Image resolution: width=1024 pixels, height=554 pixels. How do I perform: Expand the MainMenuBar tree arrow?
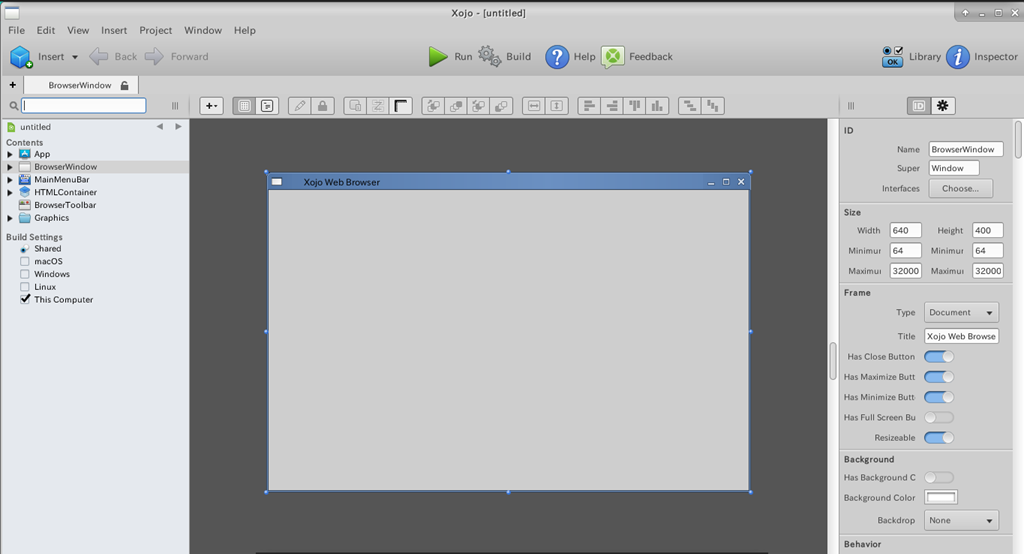[10, 180]
